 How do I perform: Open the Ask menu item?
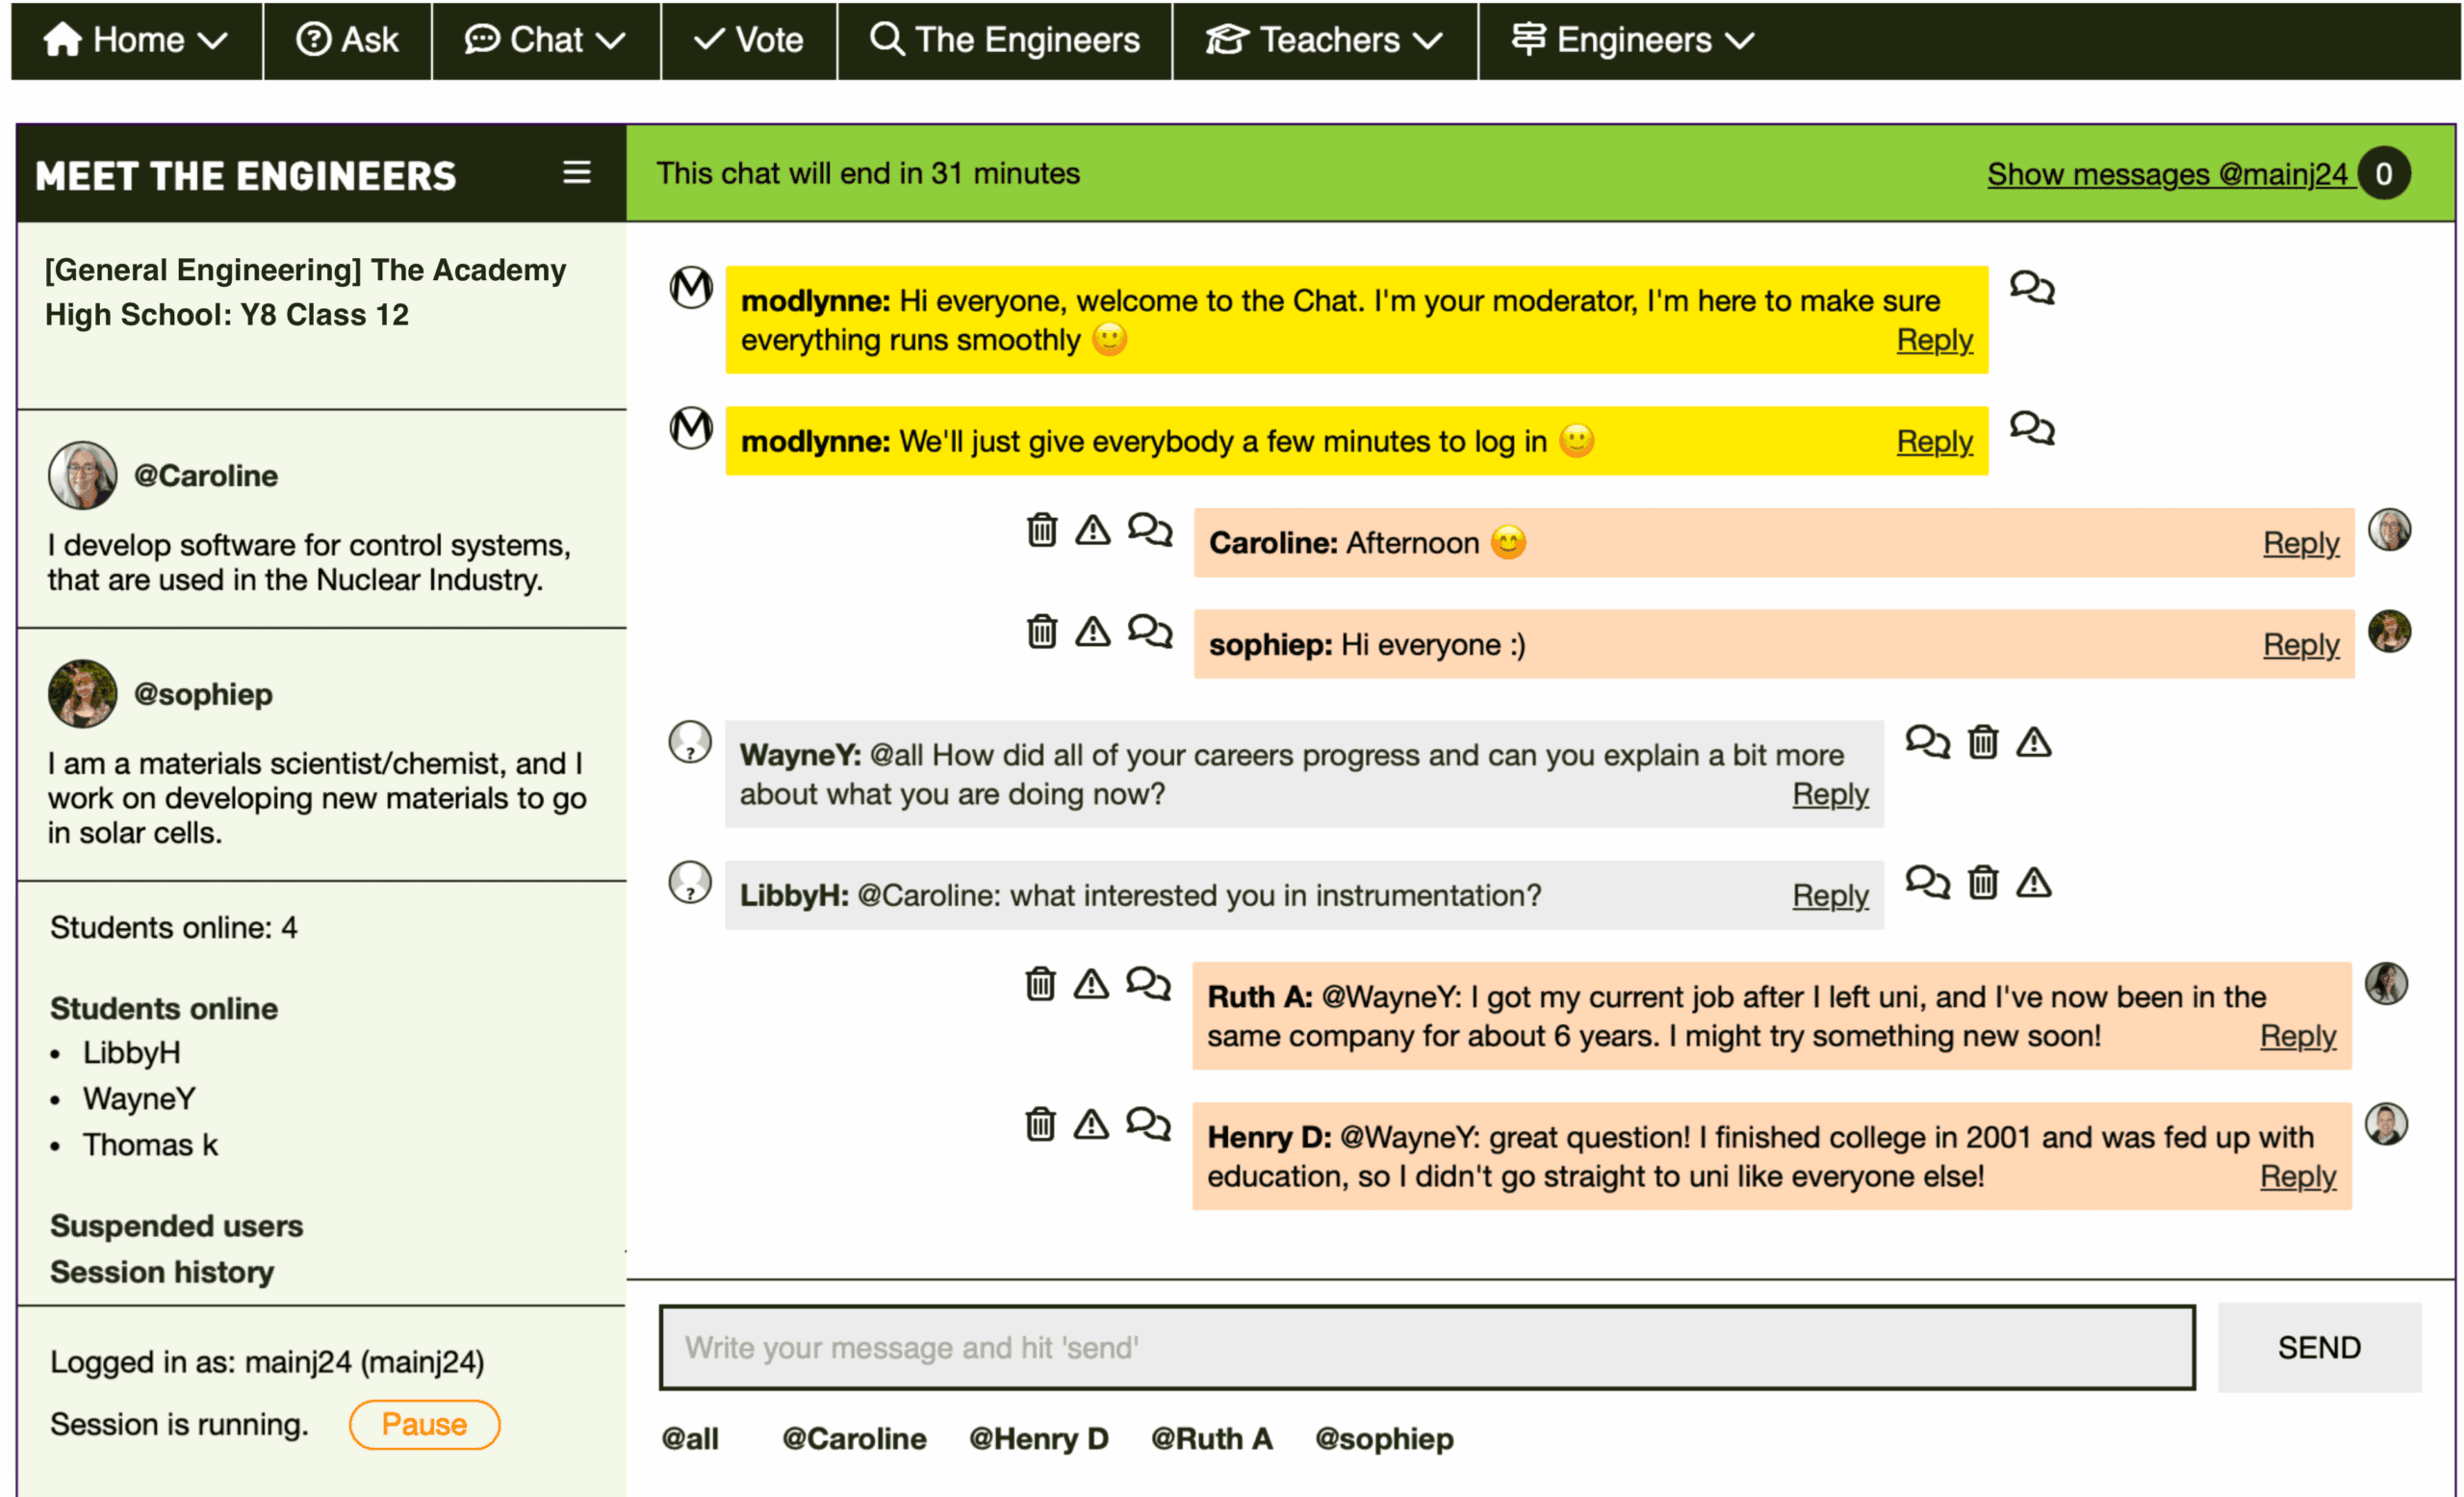click(347, 40)
